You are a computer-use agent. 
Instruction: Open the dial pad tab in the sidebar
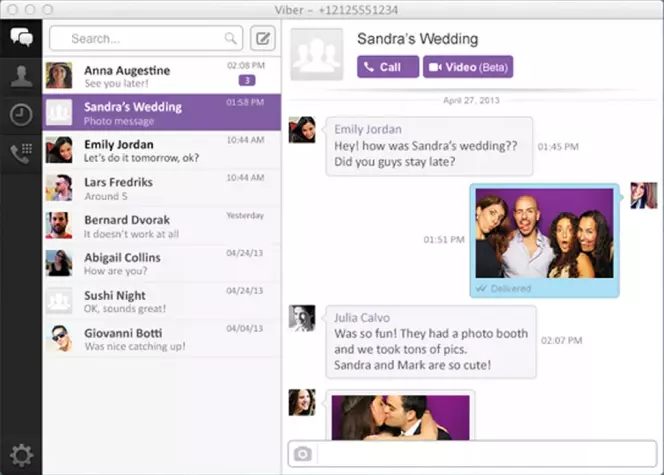click(x=21, y=153)
